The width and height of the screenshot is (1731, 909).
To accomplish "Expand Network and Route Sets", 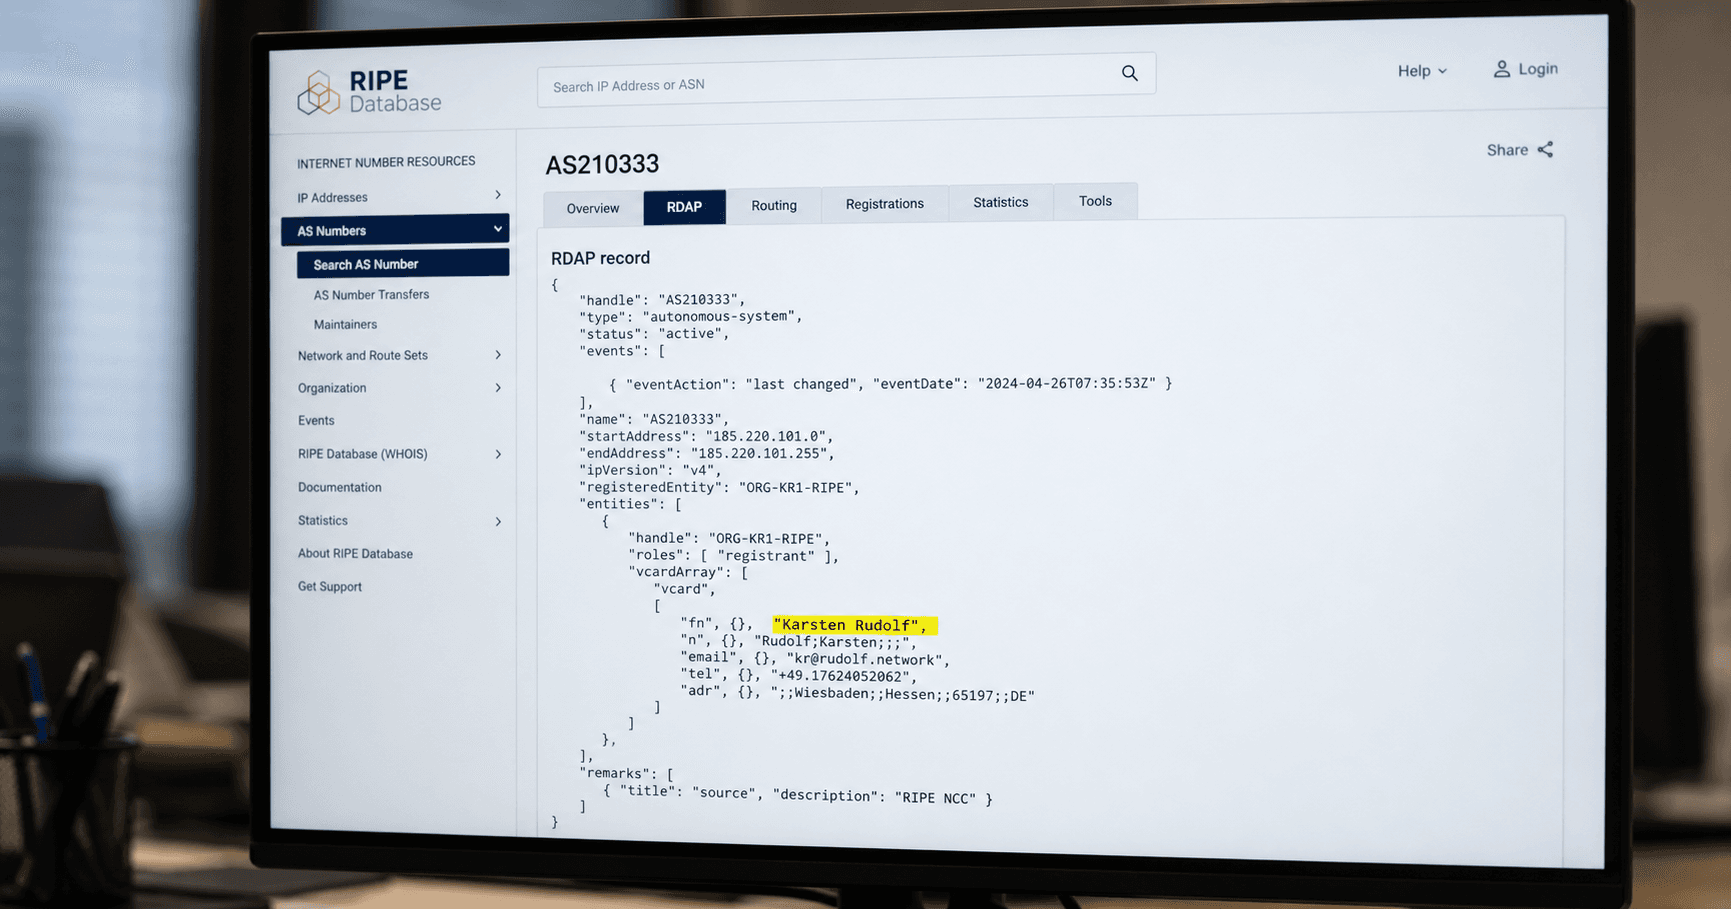I will click(x=498, y=355).
